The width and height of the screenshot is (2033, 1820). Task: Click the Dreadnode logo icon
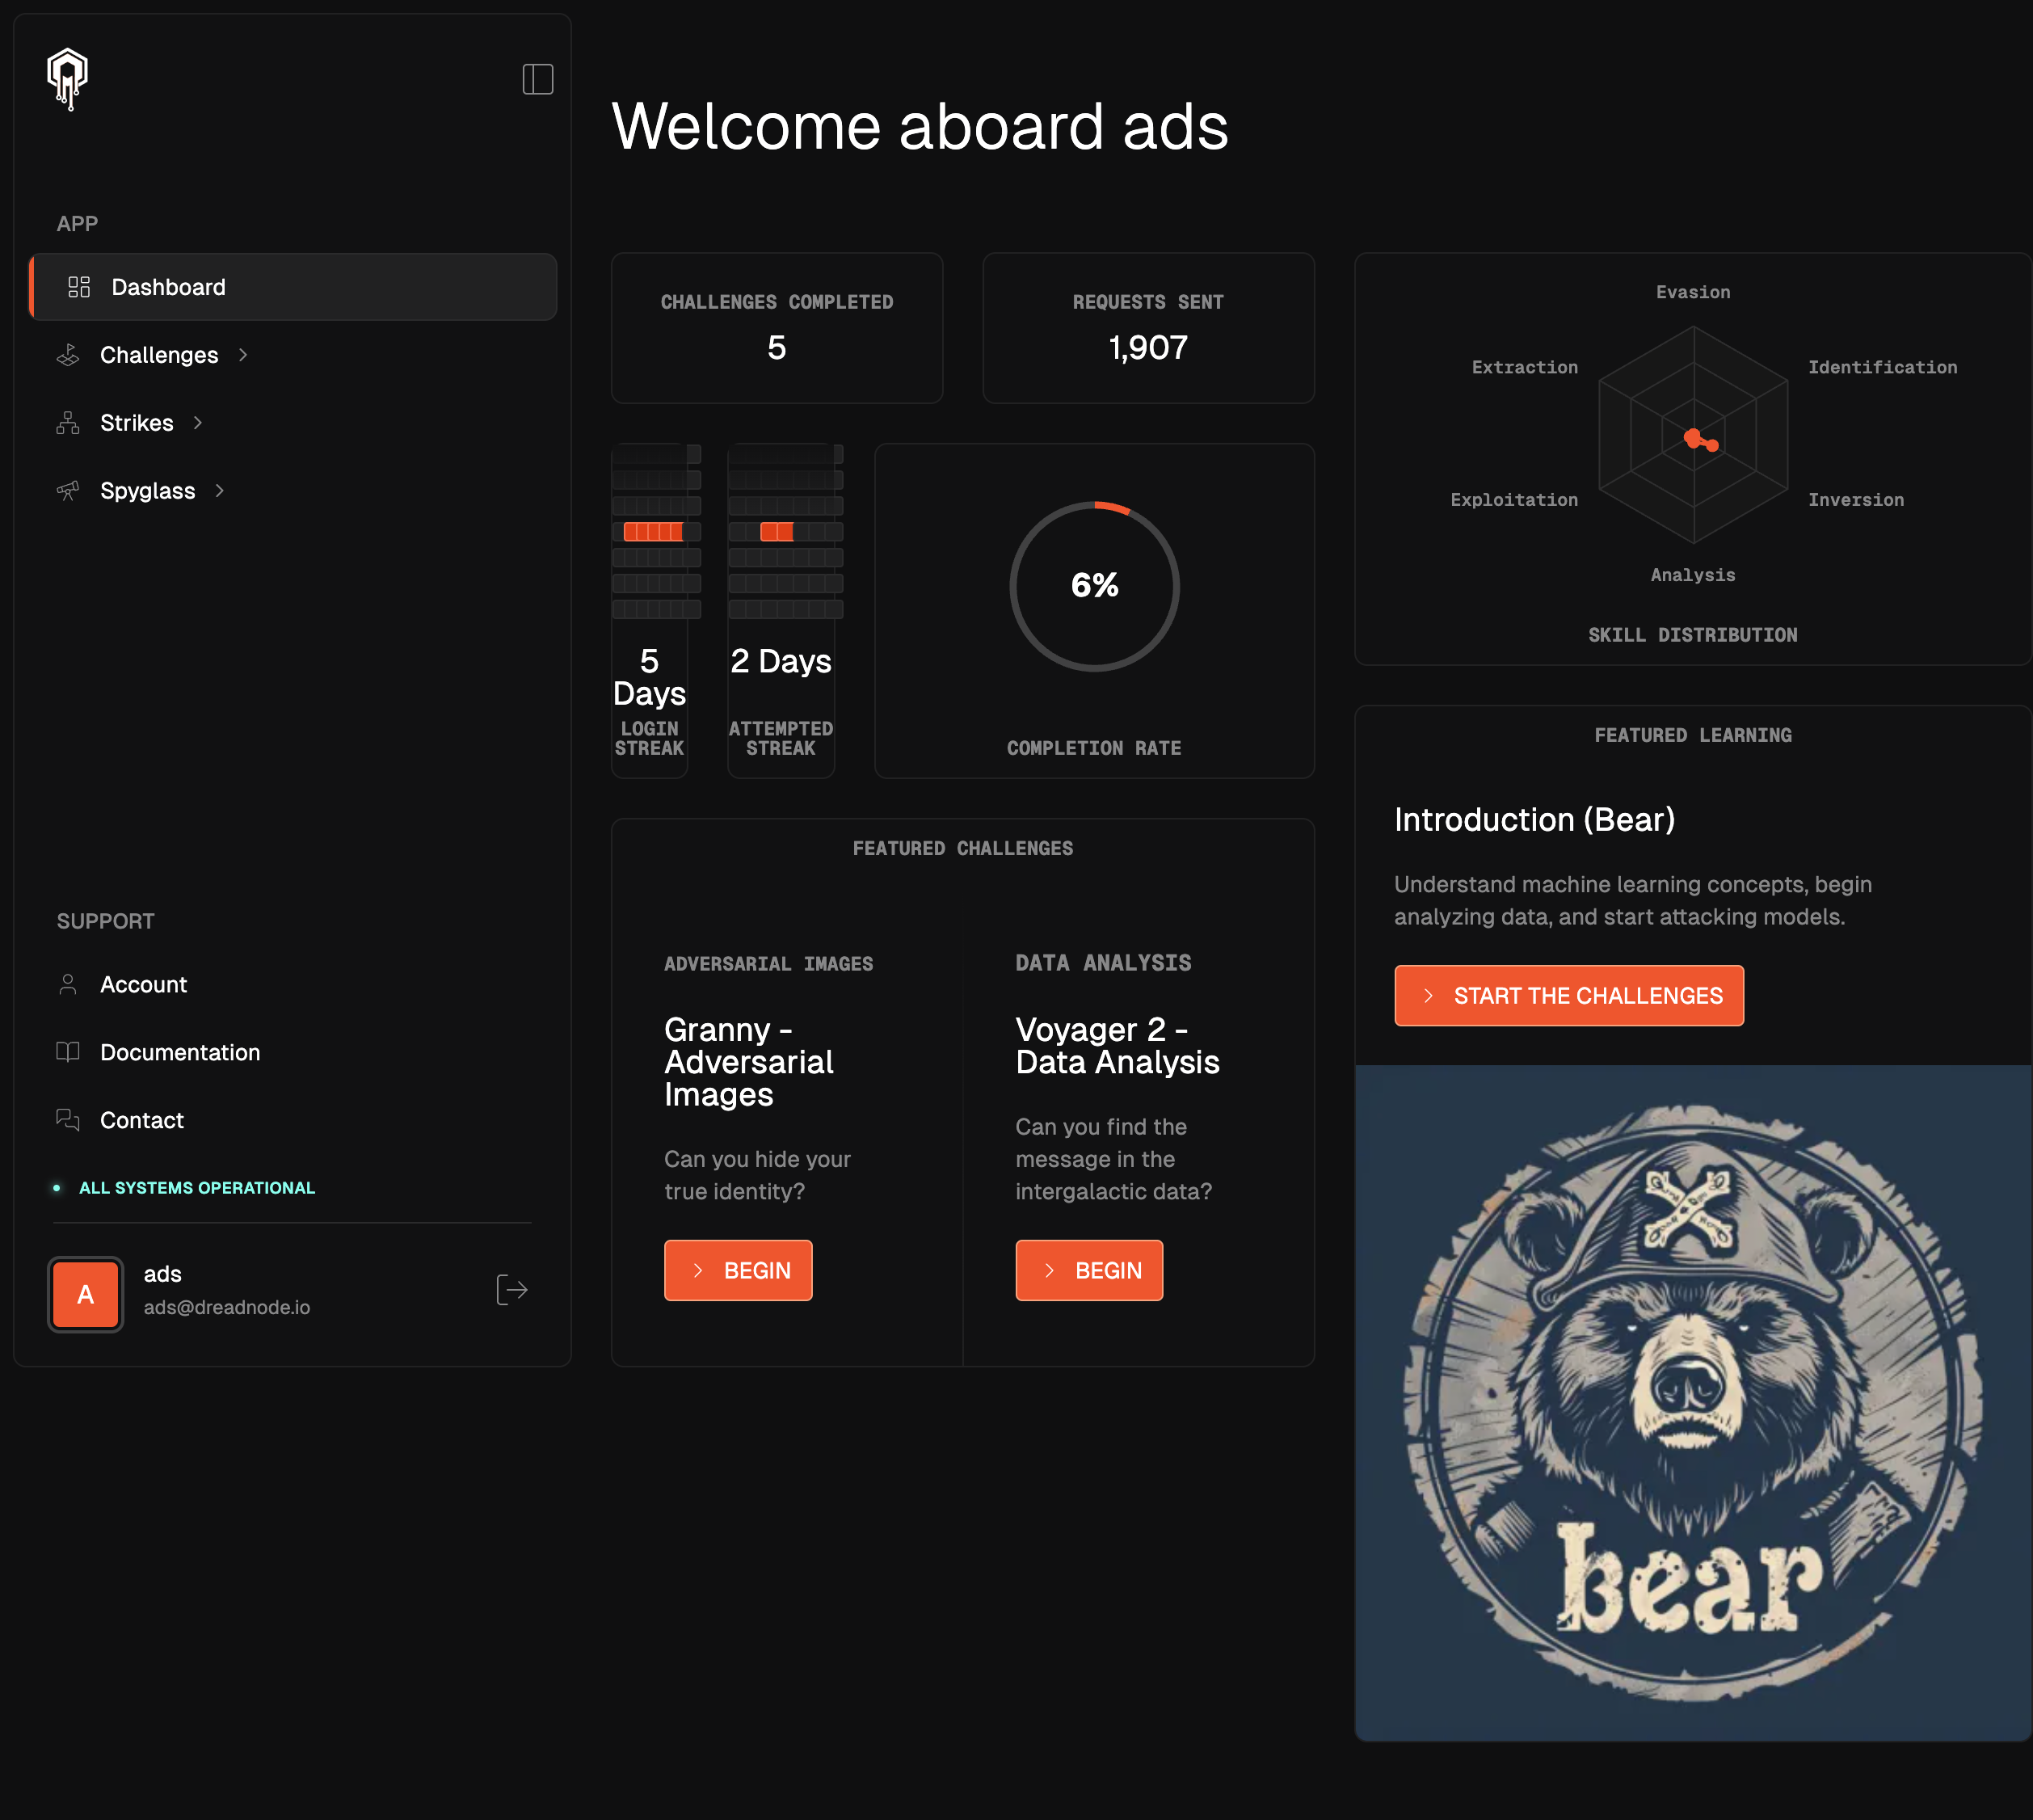tap(67, 78)
